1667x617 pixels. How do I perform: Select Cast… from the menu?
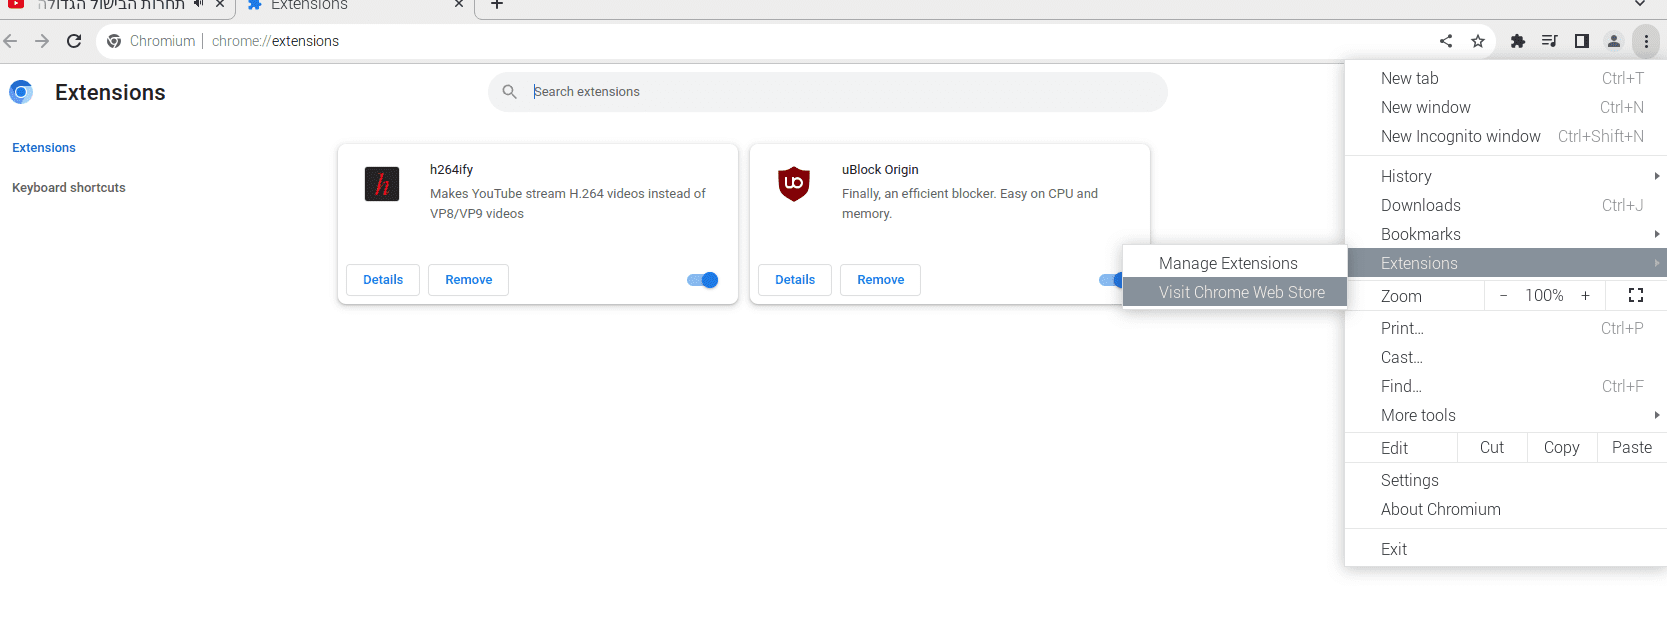[1507, 357]
